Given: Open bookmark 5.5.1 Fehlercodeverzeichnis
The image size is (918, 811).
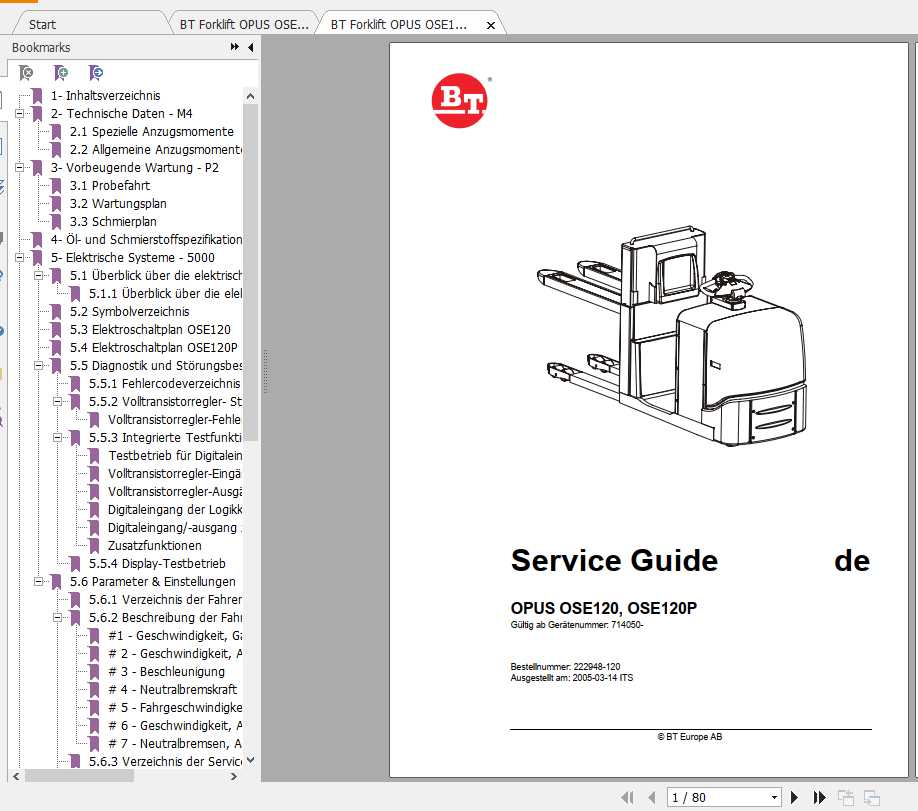Looking at the screenshot, I should click(x=165, y=384).
